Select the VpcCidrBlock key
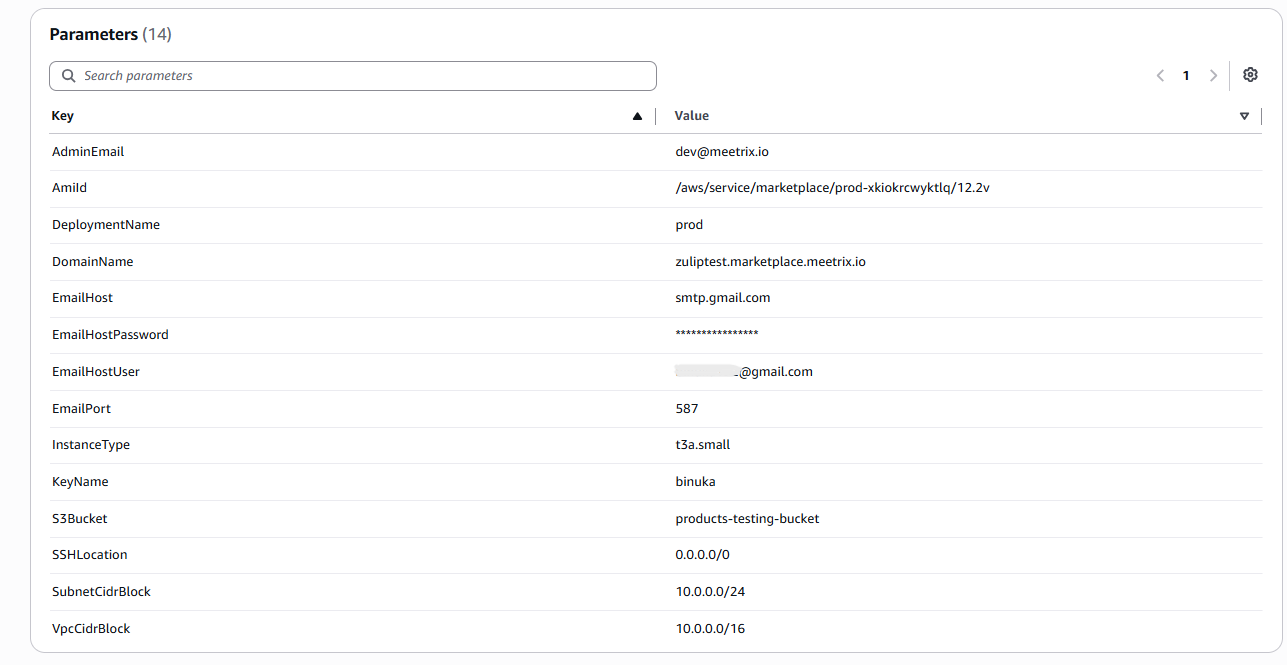The image size is (1287, 665). click(91, 629)
